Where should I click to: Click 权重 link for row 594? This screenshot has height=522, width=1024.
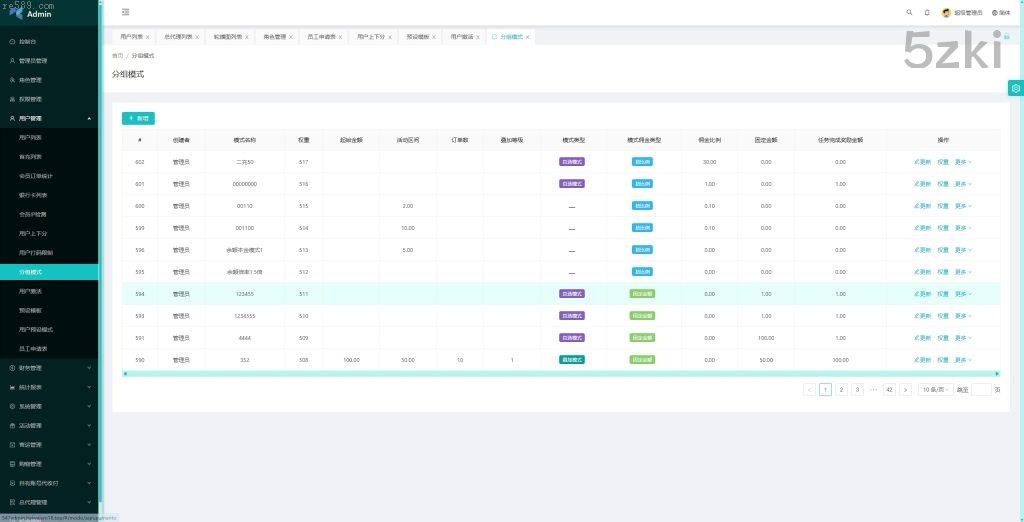click(x=943, y=294)
